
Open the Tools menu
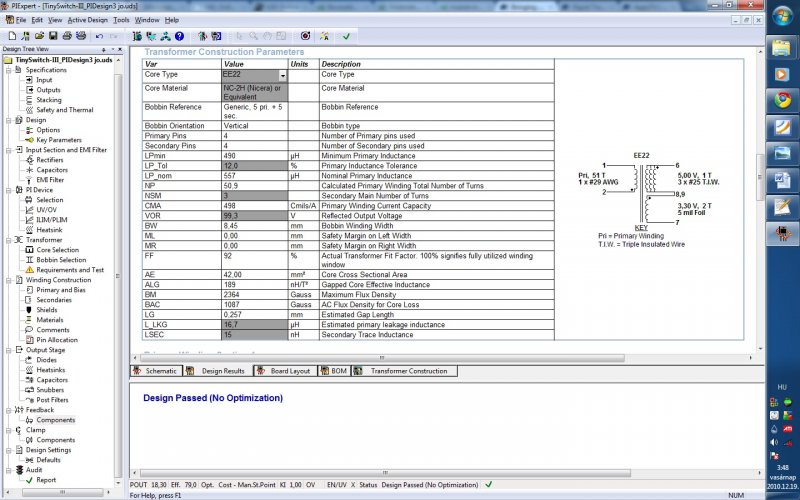coord(121,20)
